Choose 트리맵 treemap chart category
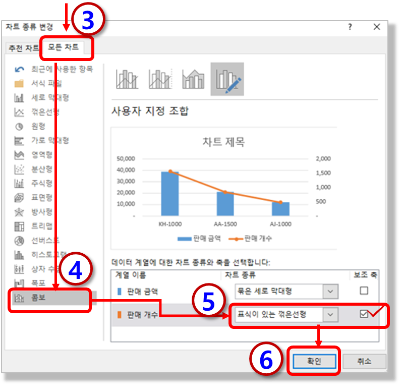This screenshot has width=400, height=385. 33,226
